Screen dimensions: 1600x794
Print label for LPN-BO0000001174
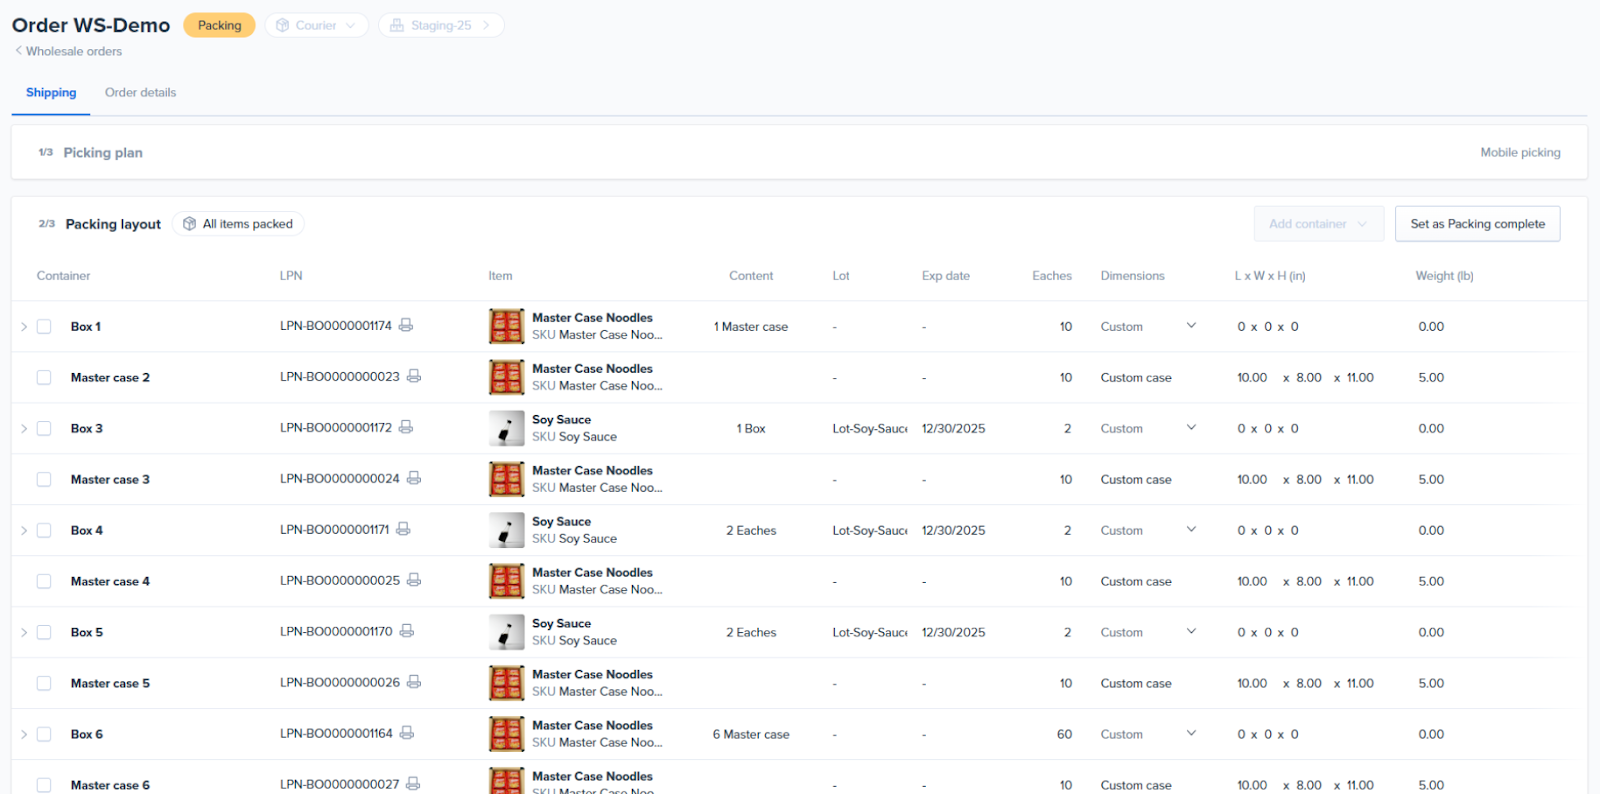pos(406,325)
